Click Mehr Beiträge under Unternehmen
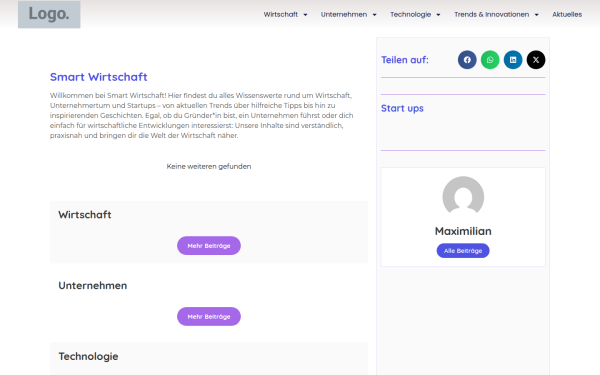Image resolution: width=600 pixels, height=375 pixels. 209,316
